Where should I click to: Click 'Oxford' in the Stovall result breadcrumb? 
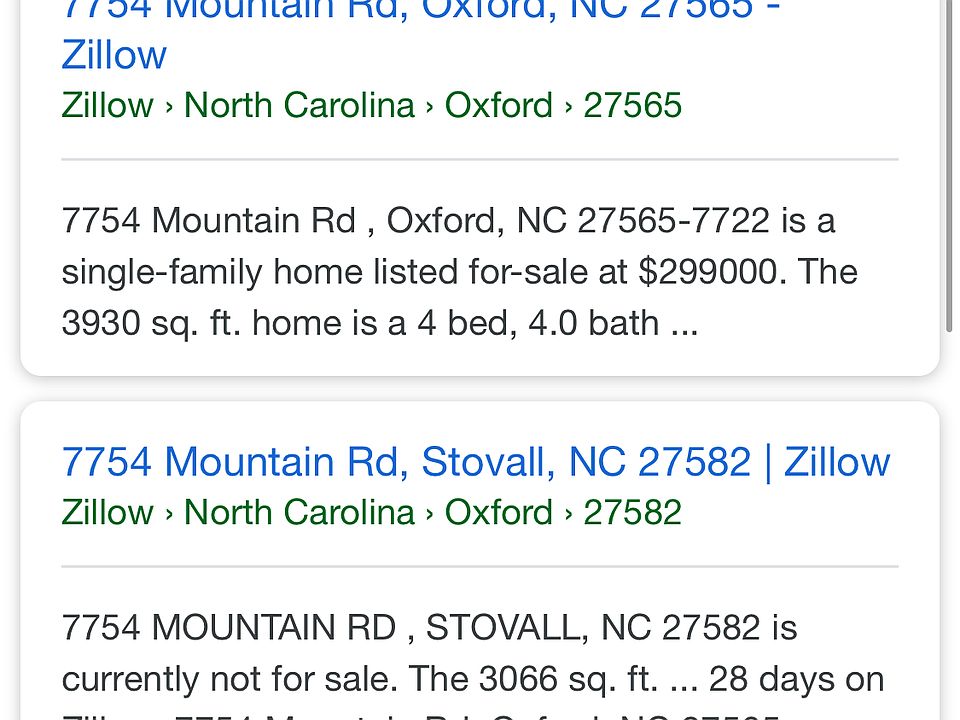point(498,512)
